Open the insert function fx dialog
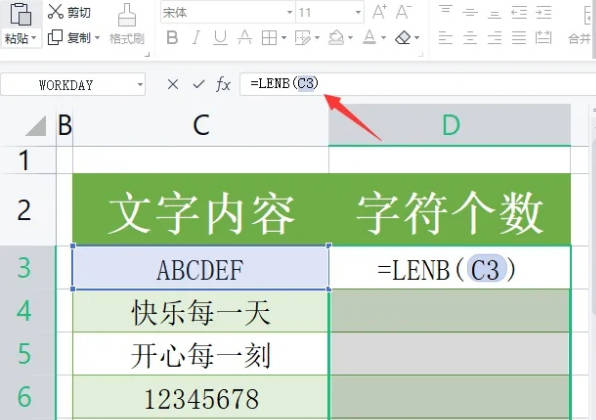This screenshot has width=596, height=420. tap(223, 84)
